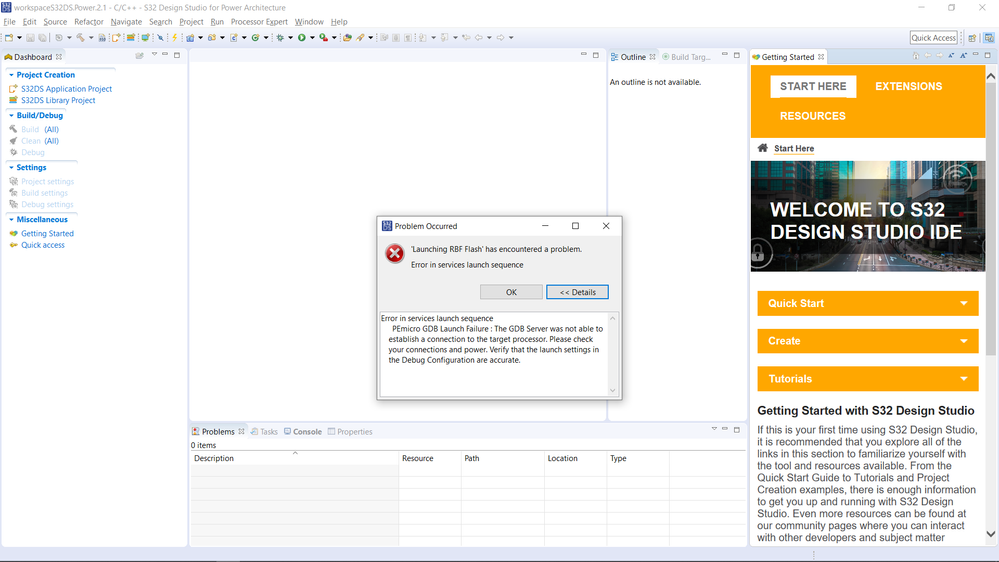Click the Save All toolbar icon
The image size is (999, 562).
(x=42, y=38)
